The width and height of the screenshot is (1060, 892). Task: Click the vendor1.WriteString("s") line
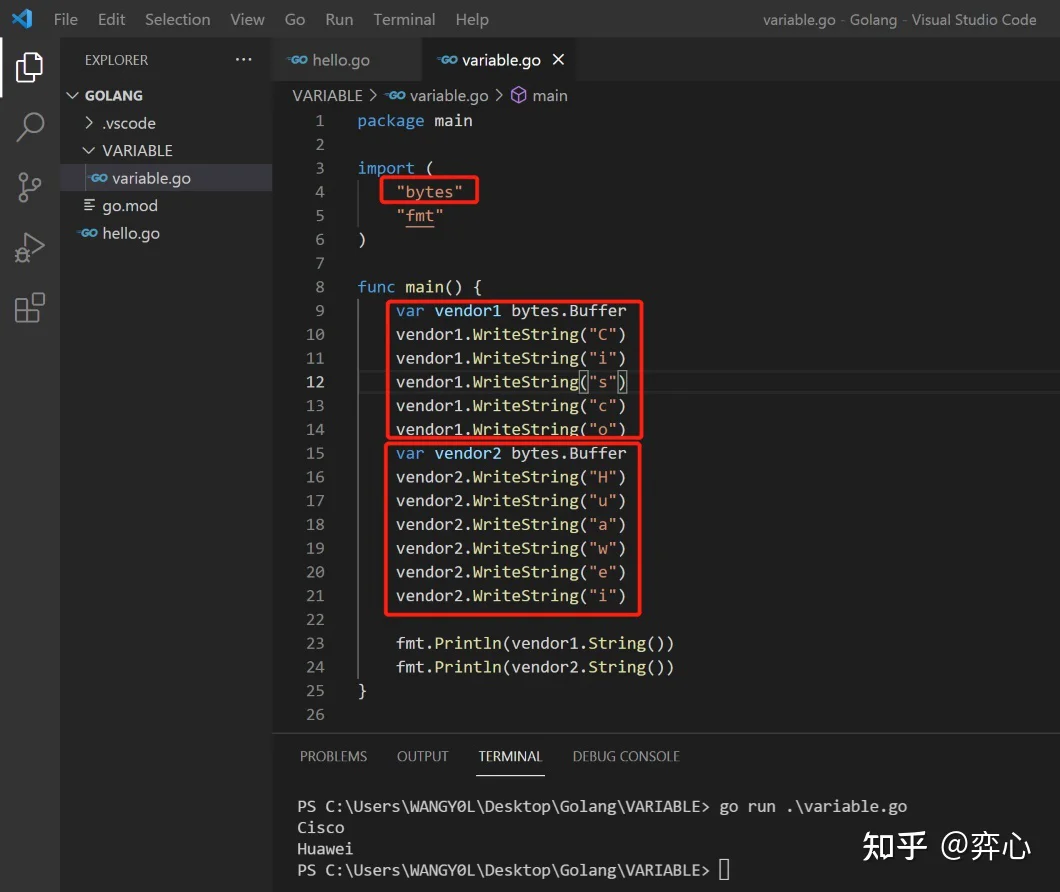pos(511,382)
